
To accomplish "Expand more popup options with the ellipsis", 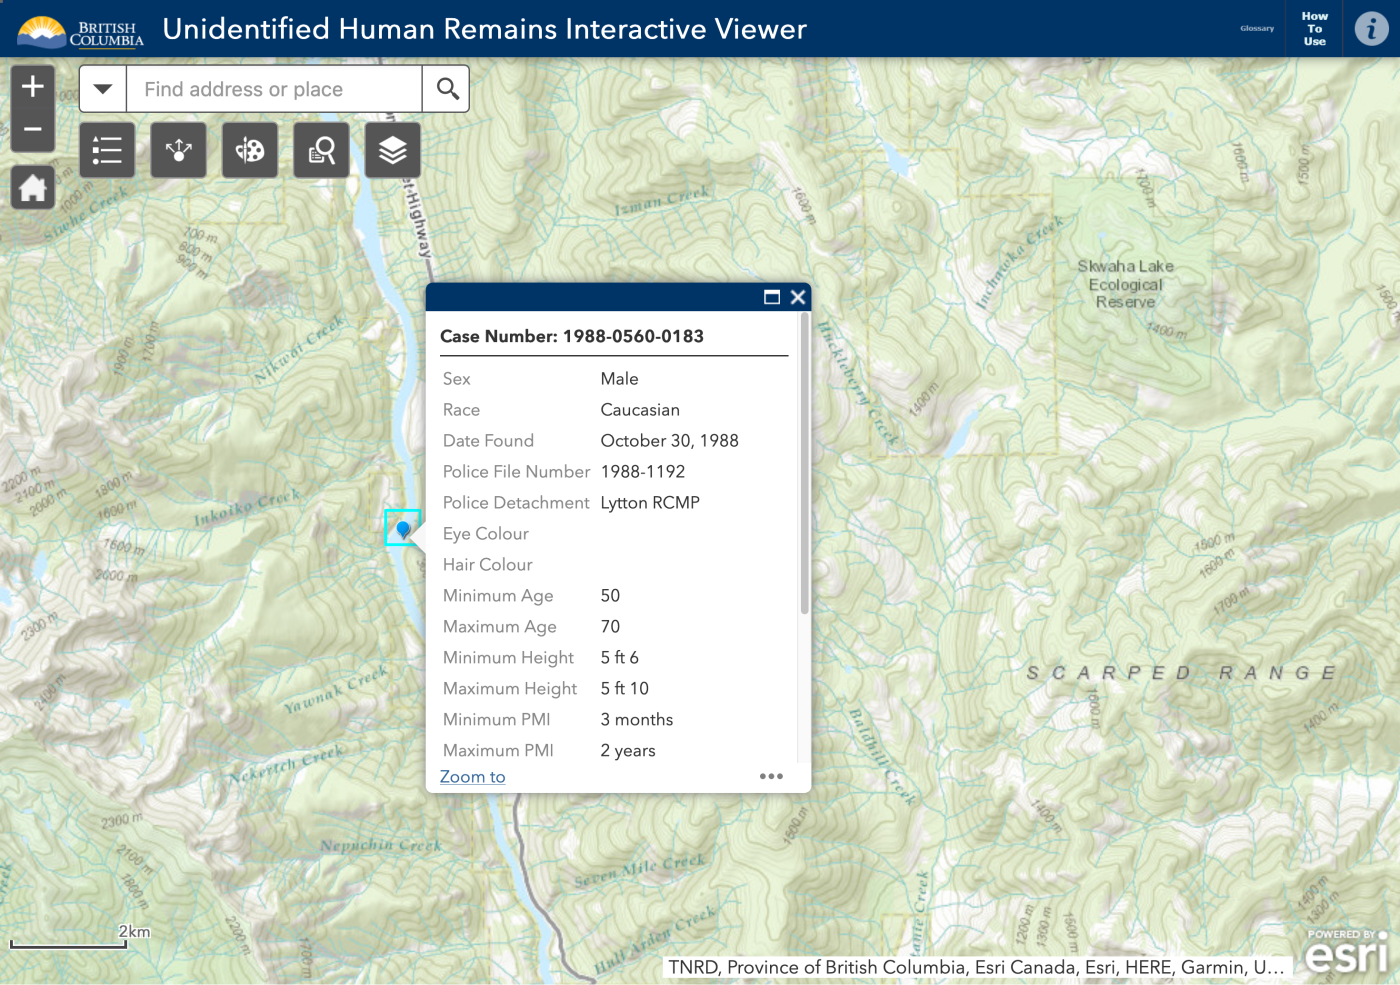I will tap(771, 776).
